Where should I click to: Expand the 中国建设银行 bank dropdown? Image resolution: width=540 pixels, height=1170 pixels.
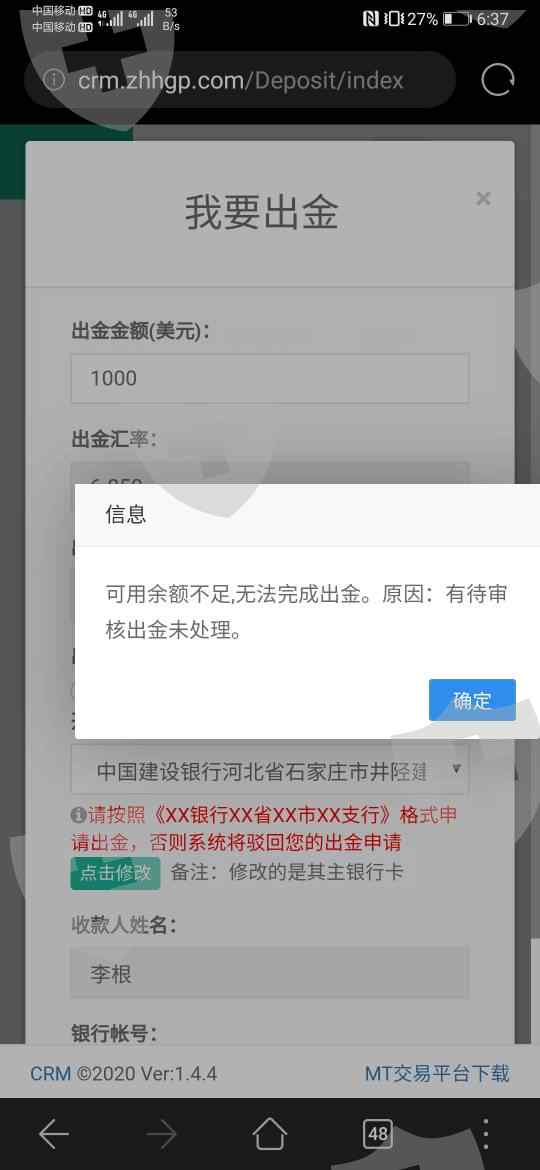tap(270, 771)
